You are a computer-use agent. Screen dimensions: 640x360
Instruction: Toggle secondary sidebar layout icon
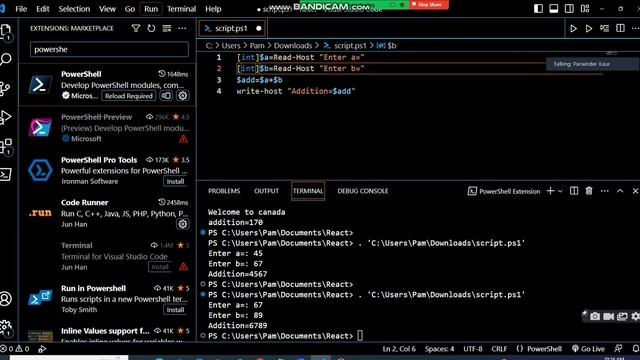[569, 9]
